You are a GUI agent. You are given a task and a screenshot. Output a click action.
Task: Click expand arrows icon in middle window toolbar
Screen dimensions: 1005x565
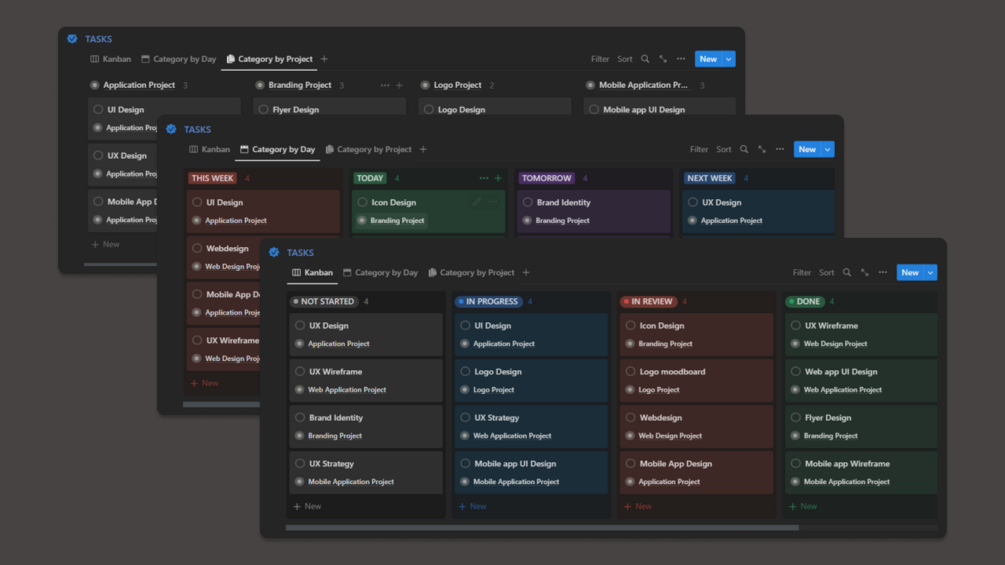click(x=762, y=149)
